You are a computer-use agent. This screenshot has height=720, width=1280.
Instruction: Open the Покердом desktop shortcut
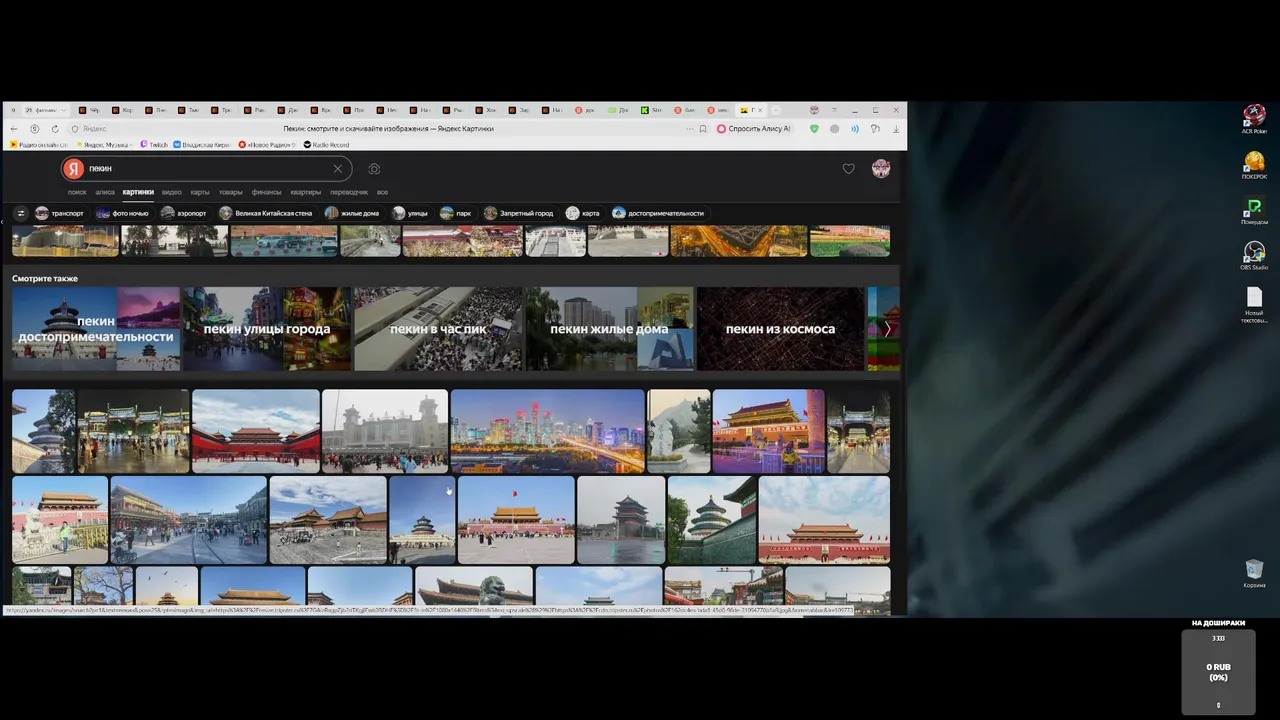(1254, 210)
